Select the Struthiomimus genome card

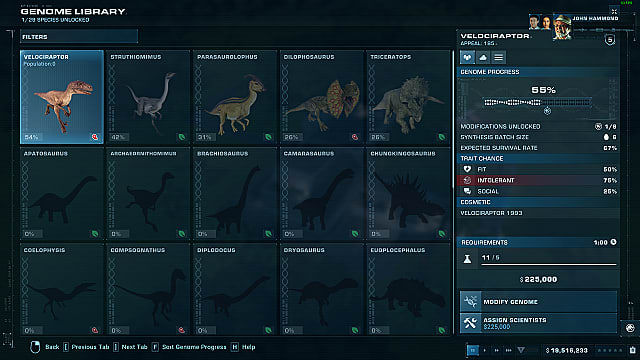(148, 97)
